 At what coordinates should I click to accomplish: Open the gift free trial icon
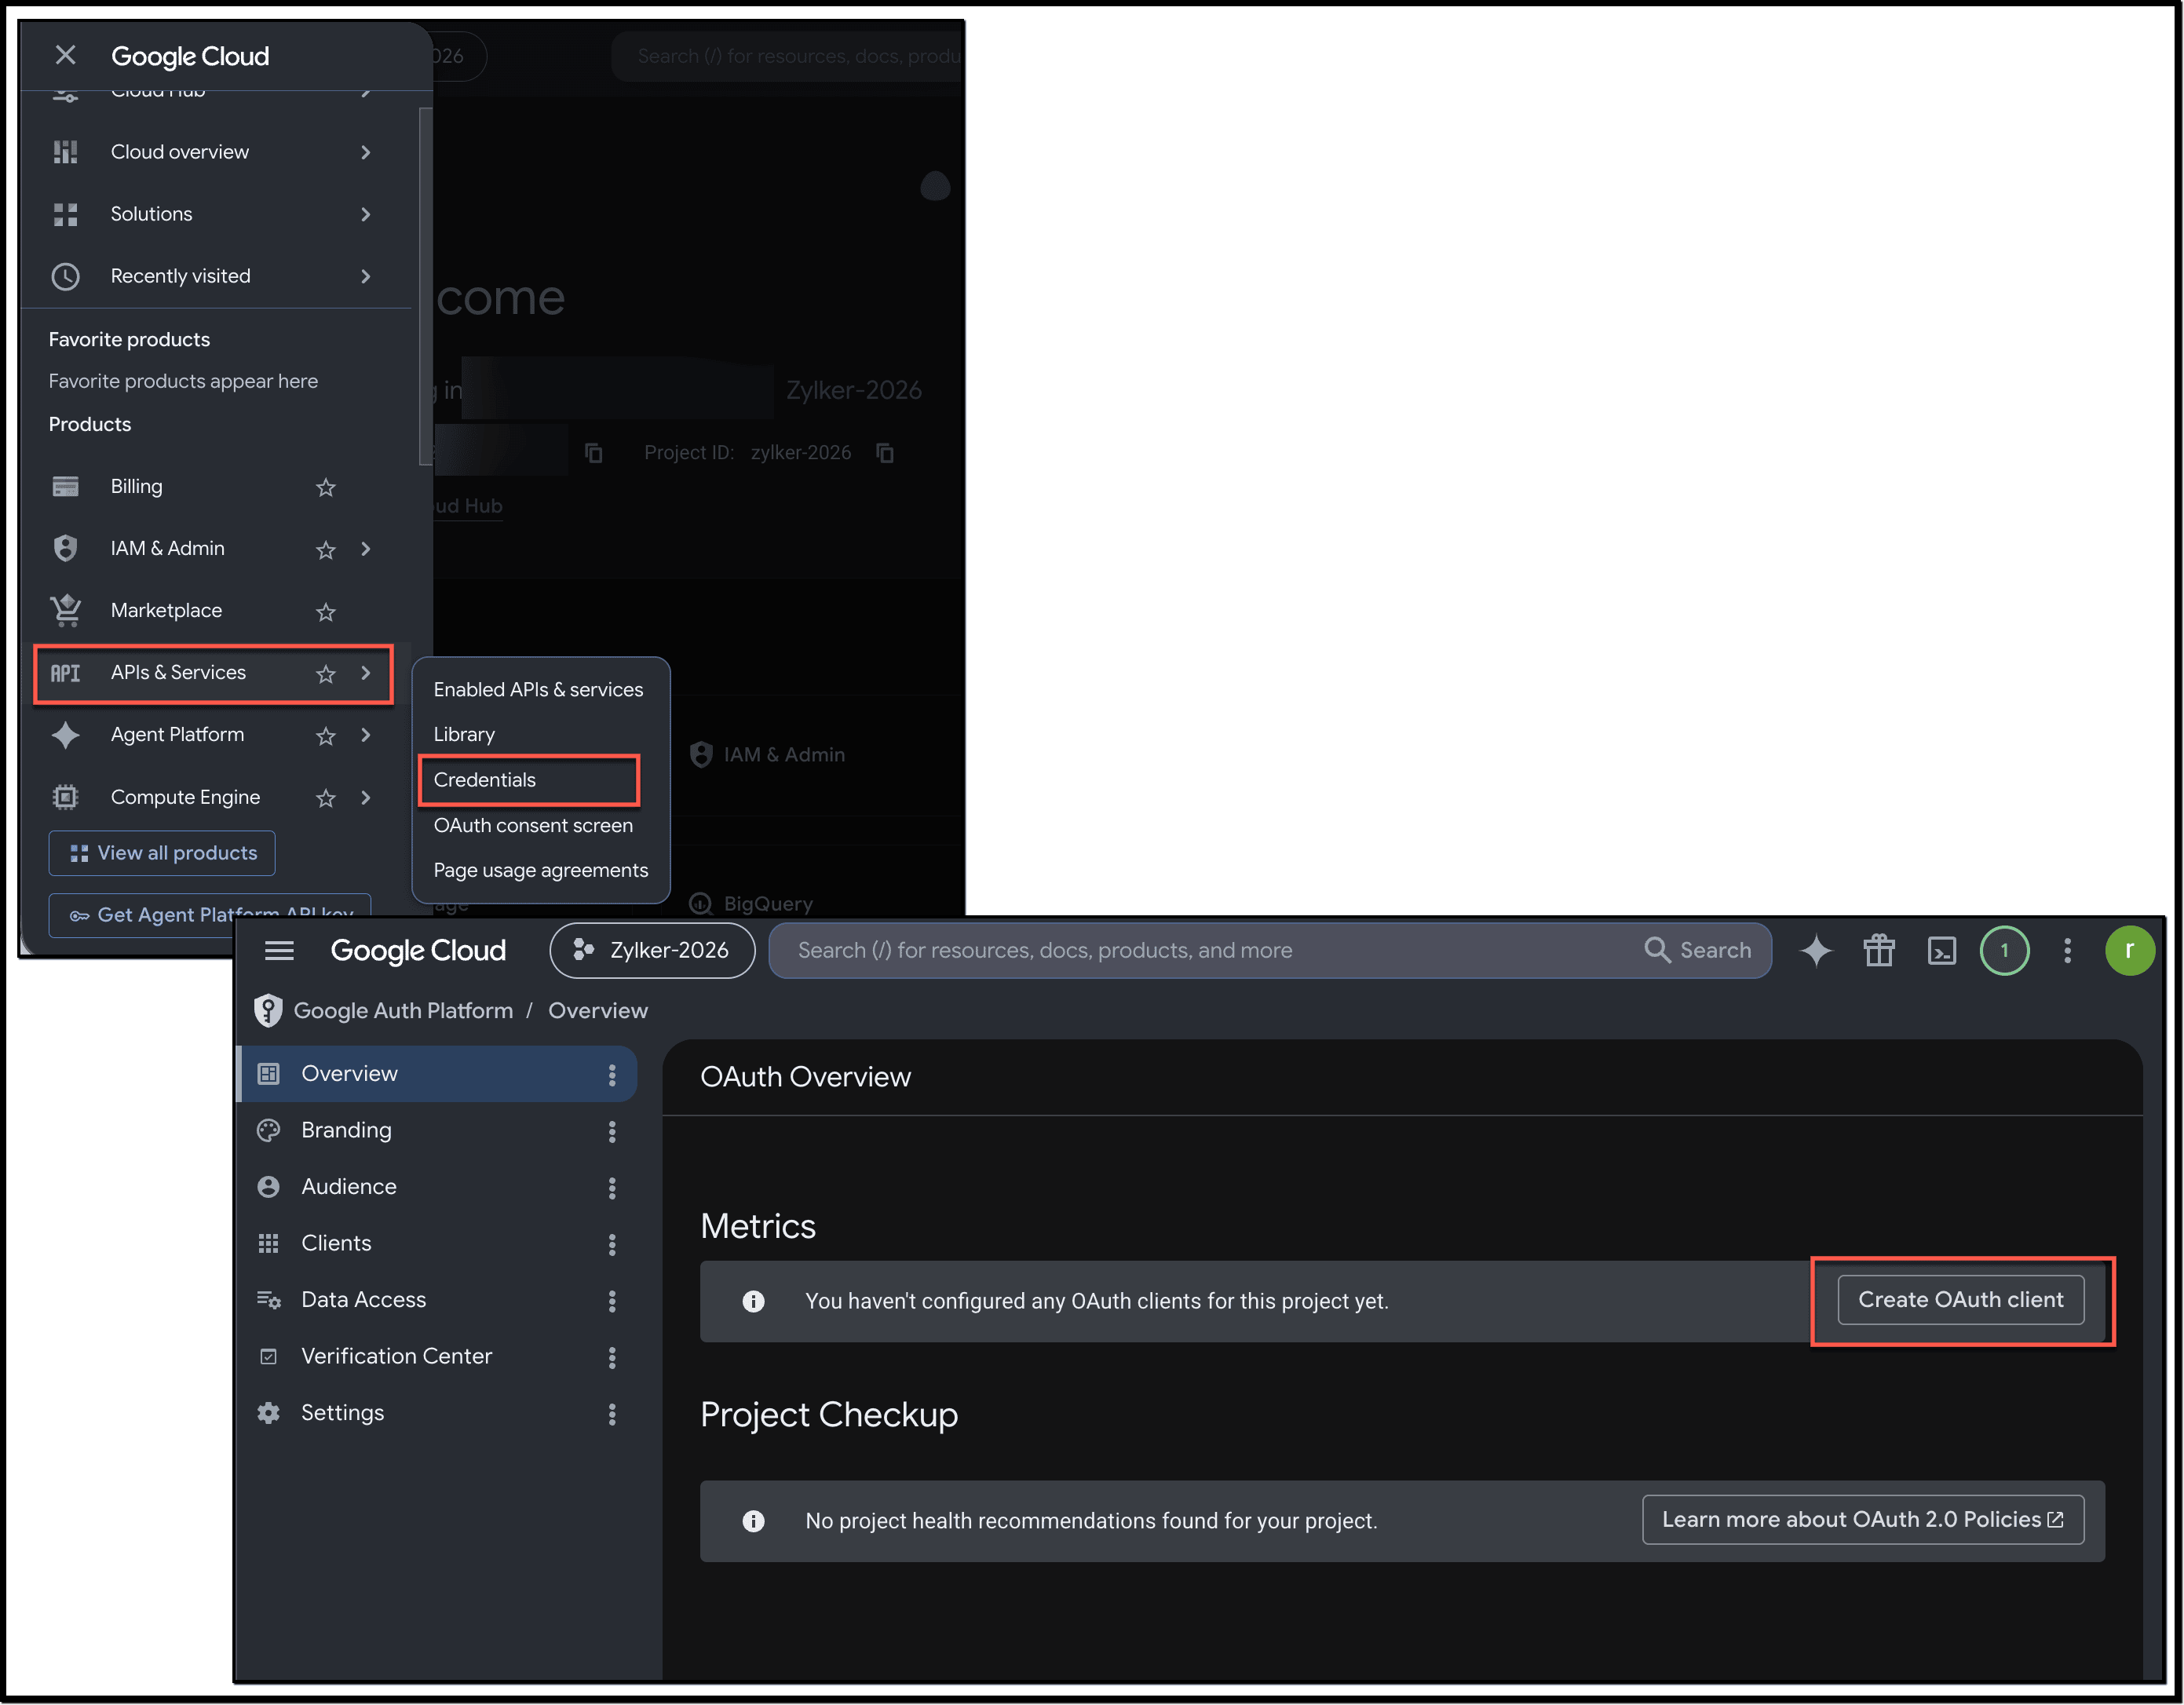(x=1879, y=950)
